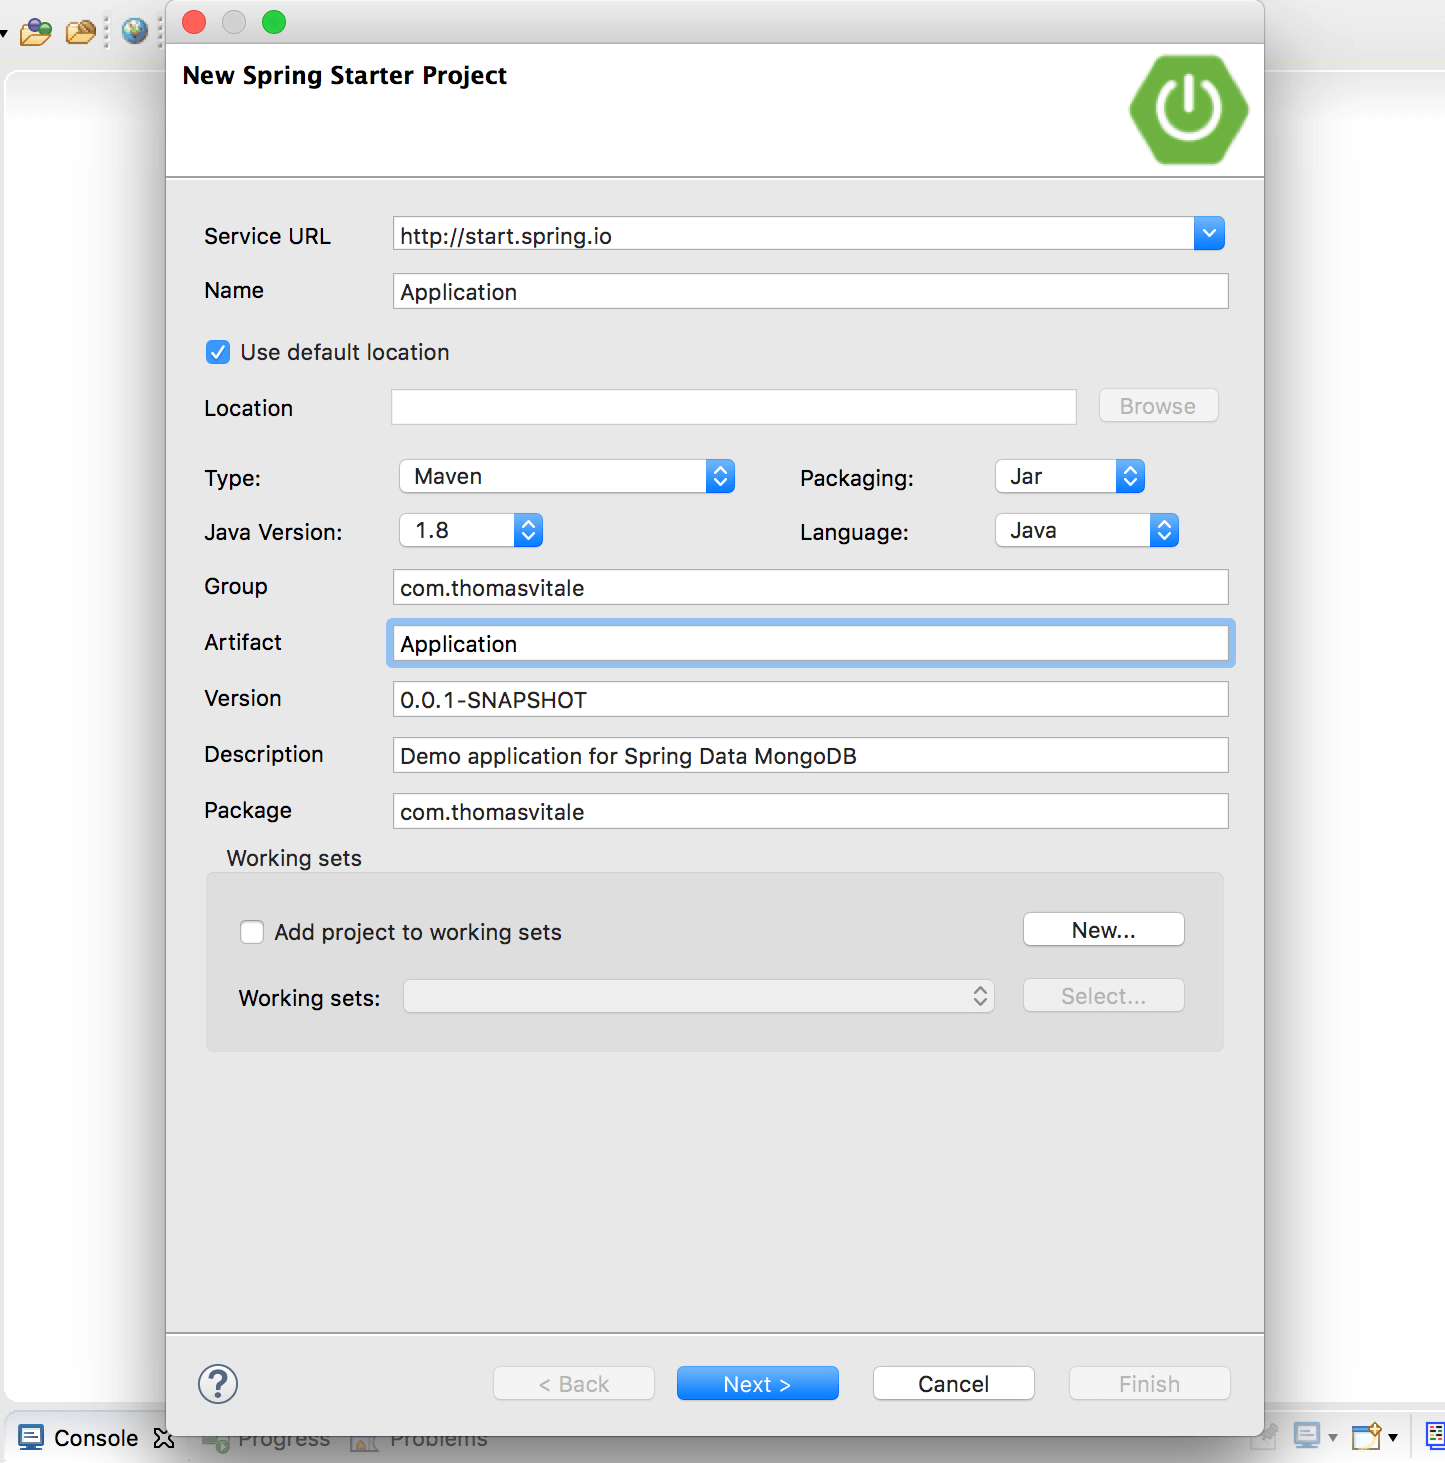Click the help question mark icon
1445x1463 pixels.
click(218, 1384)
